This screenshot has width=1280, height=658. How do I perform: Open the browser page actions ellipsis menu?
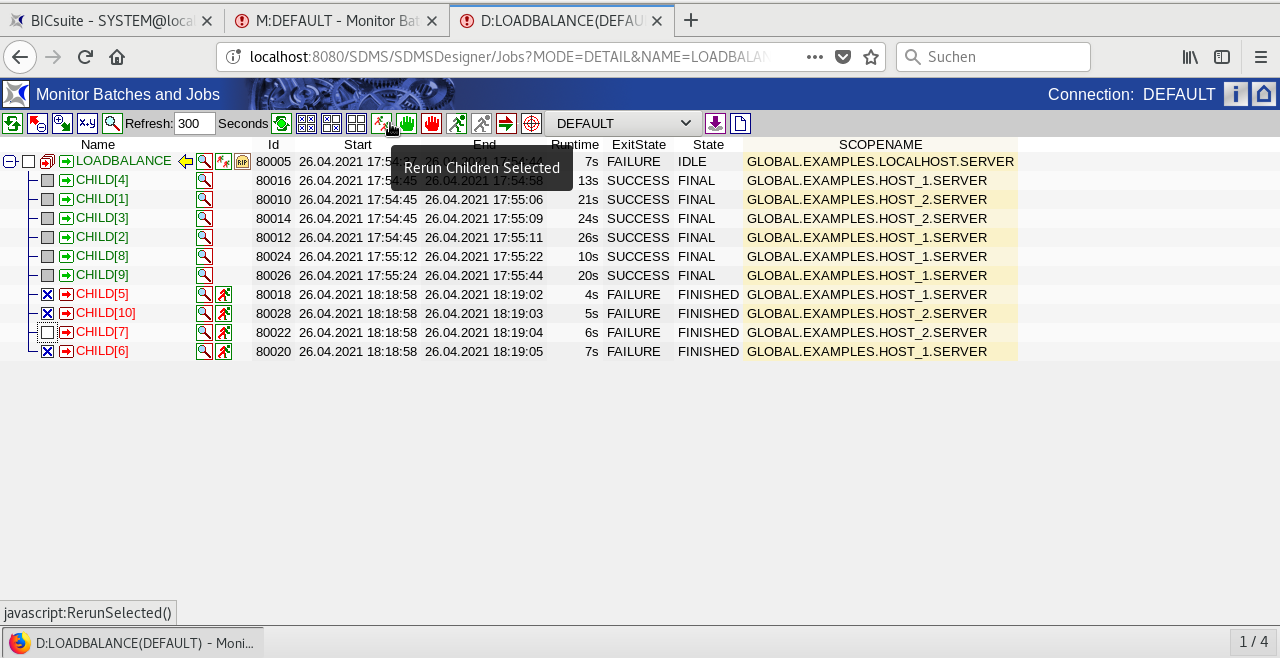pyautogui.click(x=815, y=57)
